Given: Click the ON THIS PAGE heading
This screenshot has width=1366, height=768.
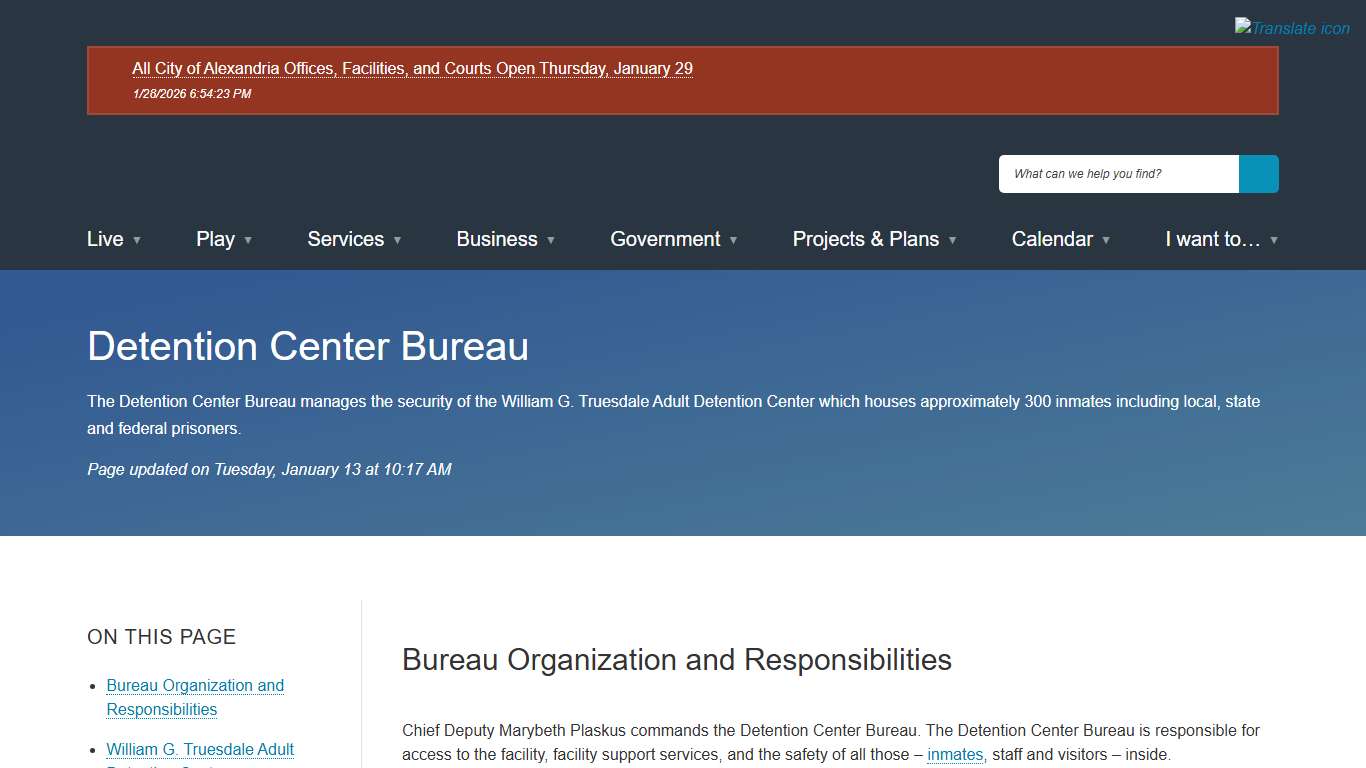Looking at the screenshot, I should (x=161, y=636).
